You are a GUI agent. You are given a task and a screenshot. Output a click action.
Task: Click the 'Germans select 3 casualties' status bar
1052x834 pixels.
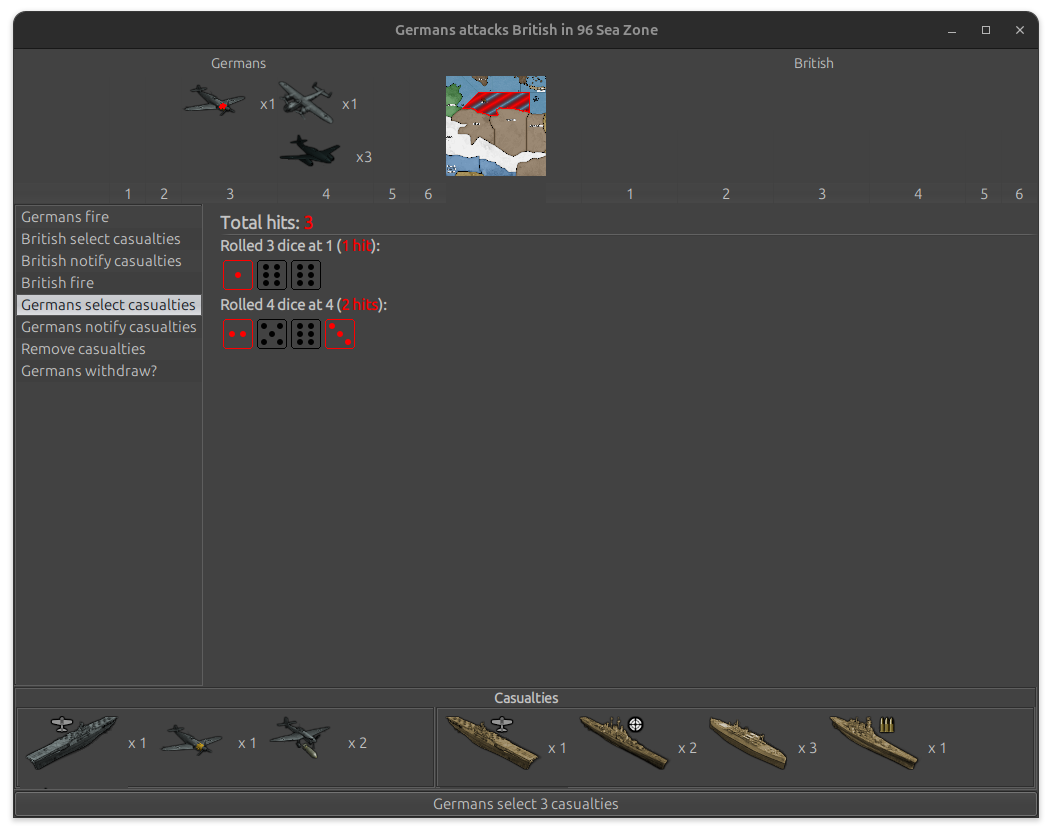click(x=526, y=804)
